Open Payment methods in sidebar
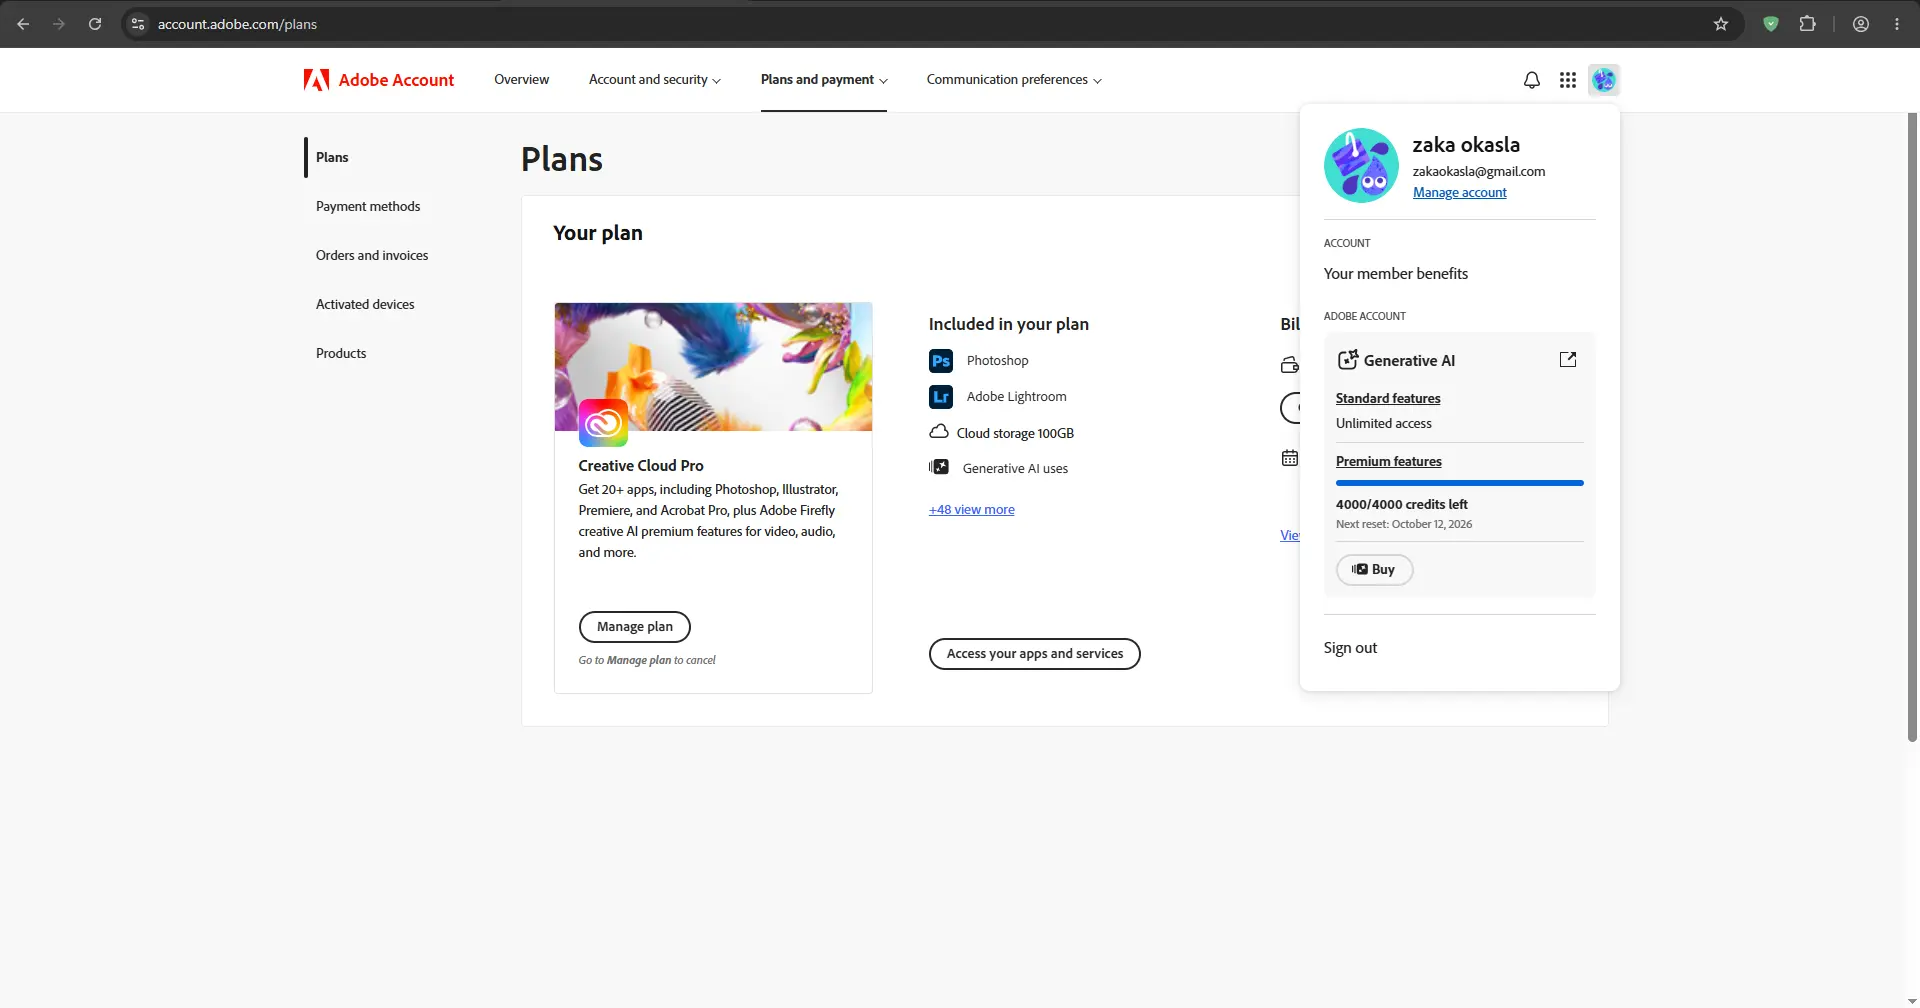The image size is (1920, 1008). click(x=368, y=206)
